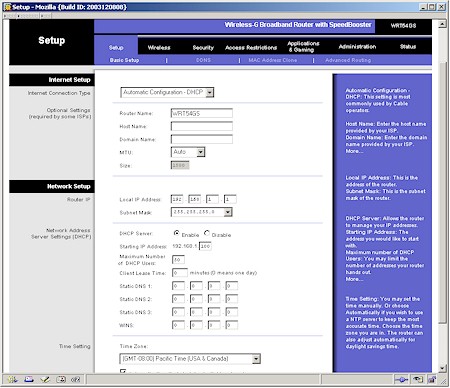The image size is (450, 388).
Task: Click More link under DHCP Users help
Action: (354, 279)
